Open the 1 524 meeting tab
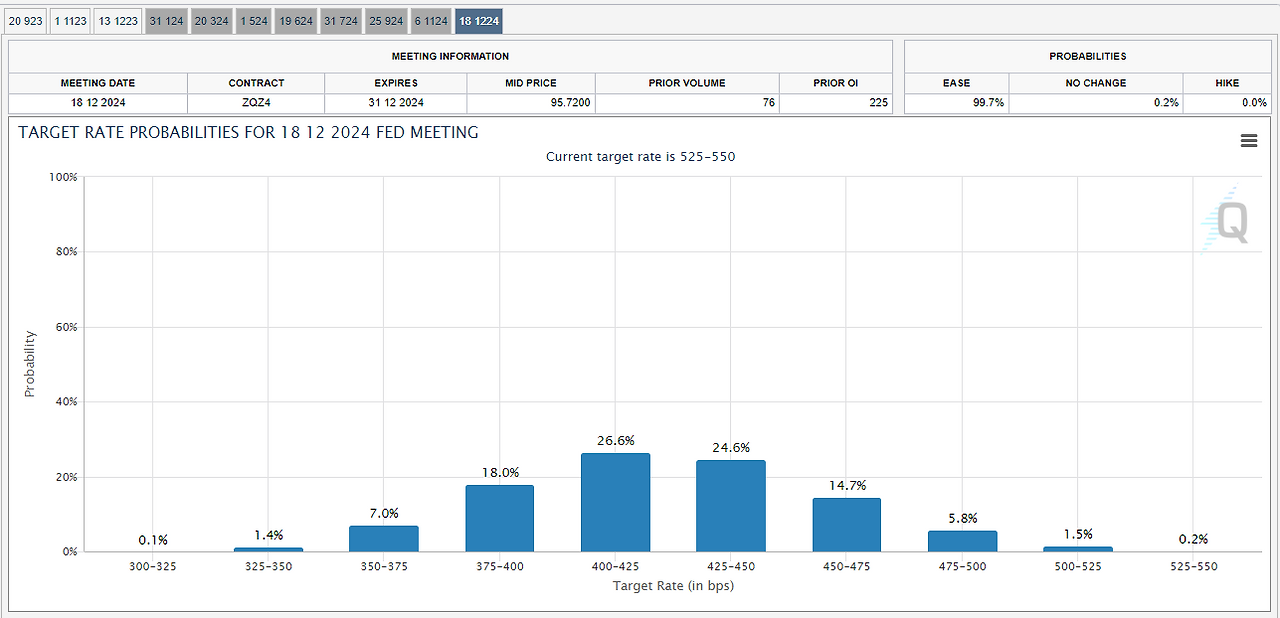 point(254,21)
